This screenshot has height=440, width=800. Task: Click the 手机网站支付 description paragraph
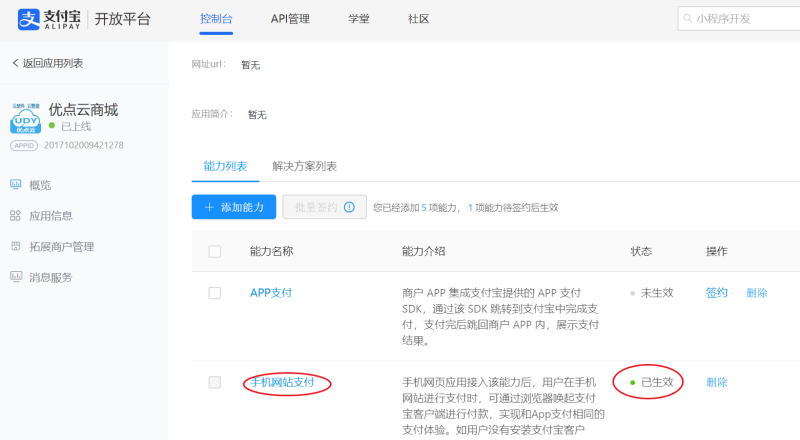tap(503, 406)
